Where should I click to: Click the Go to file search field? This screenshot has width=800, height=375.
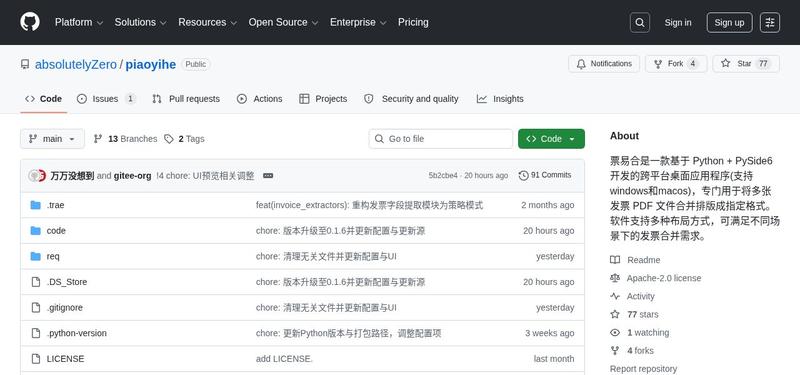point(441,139)
